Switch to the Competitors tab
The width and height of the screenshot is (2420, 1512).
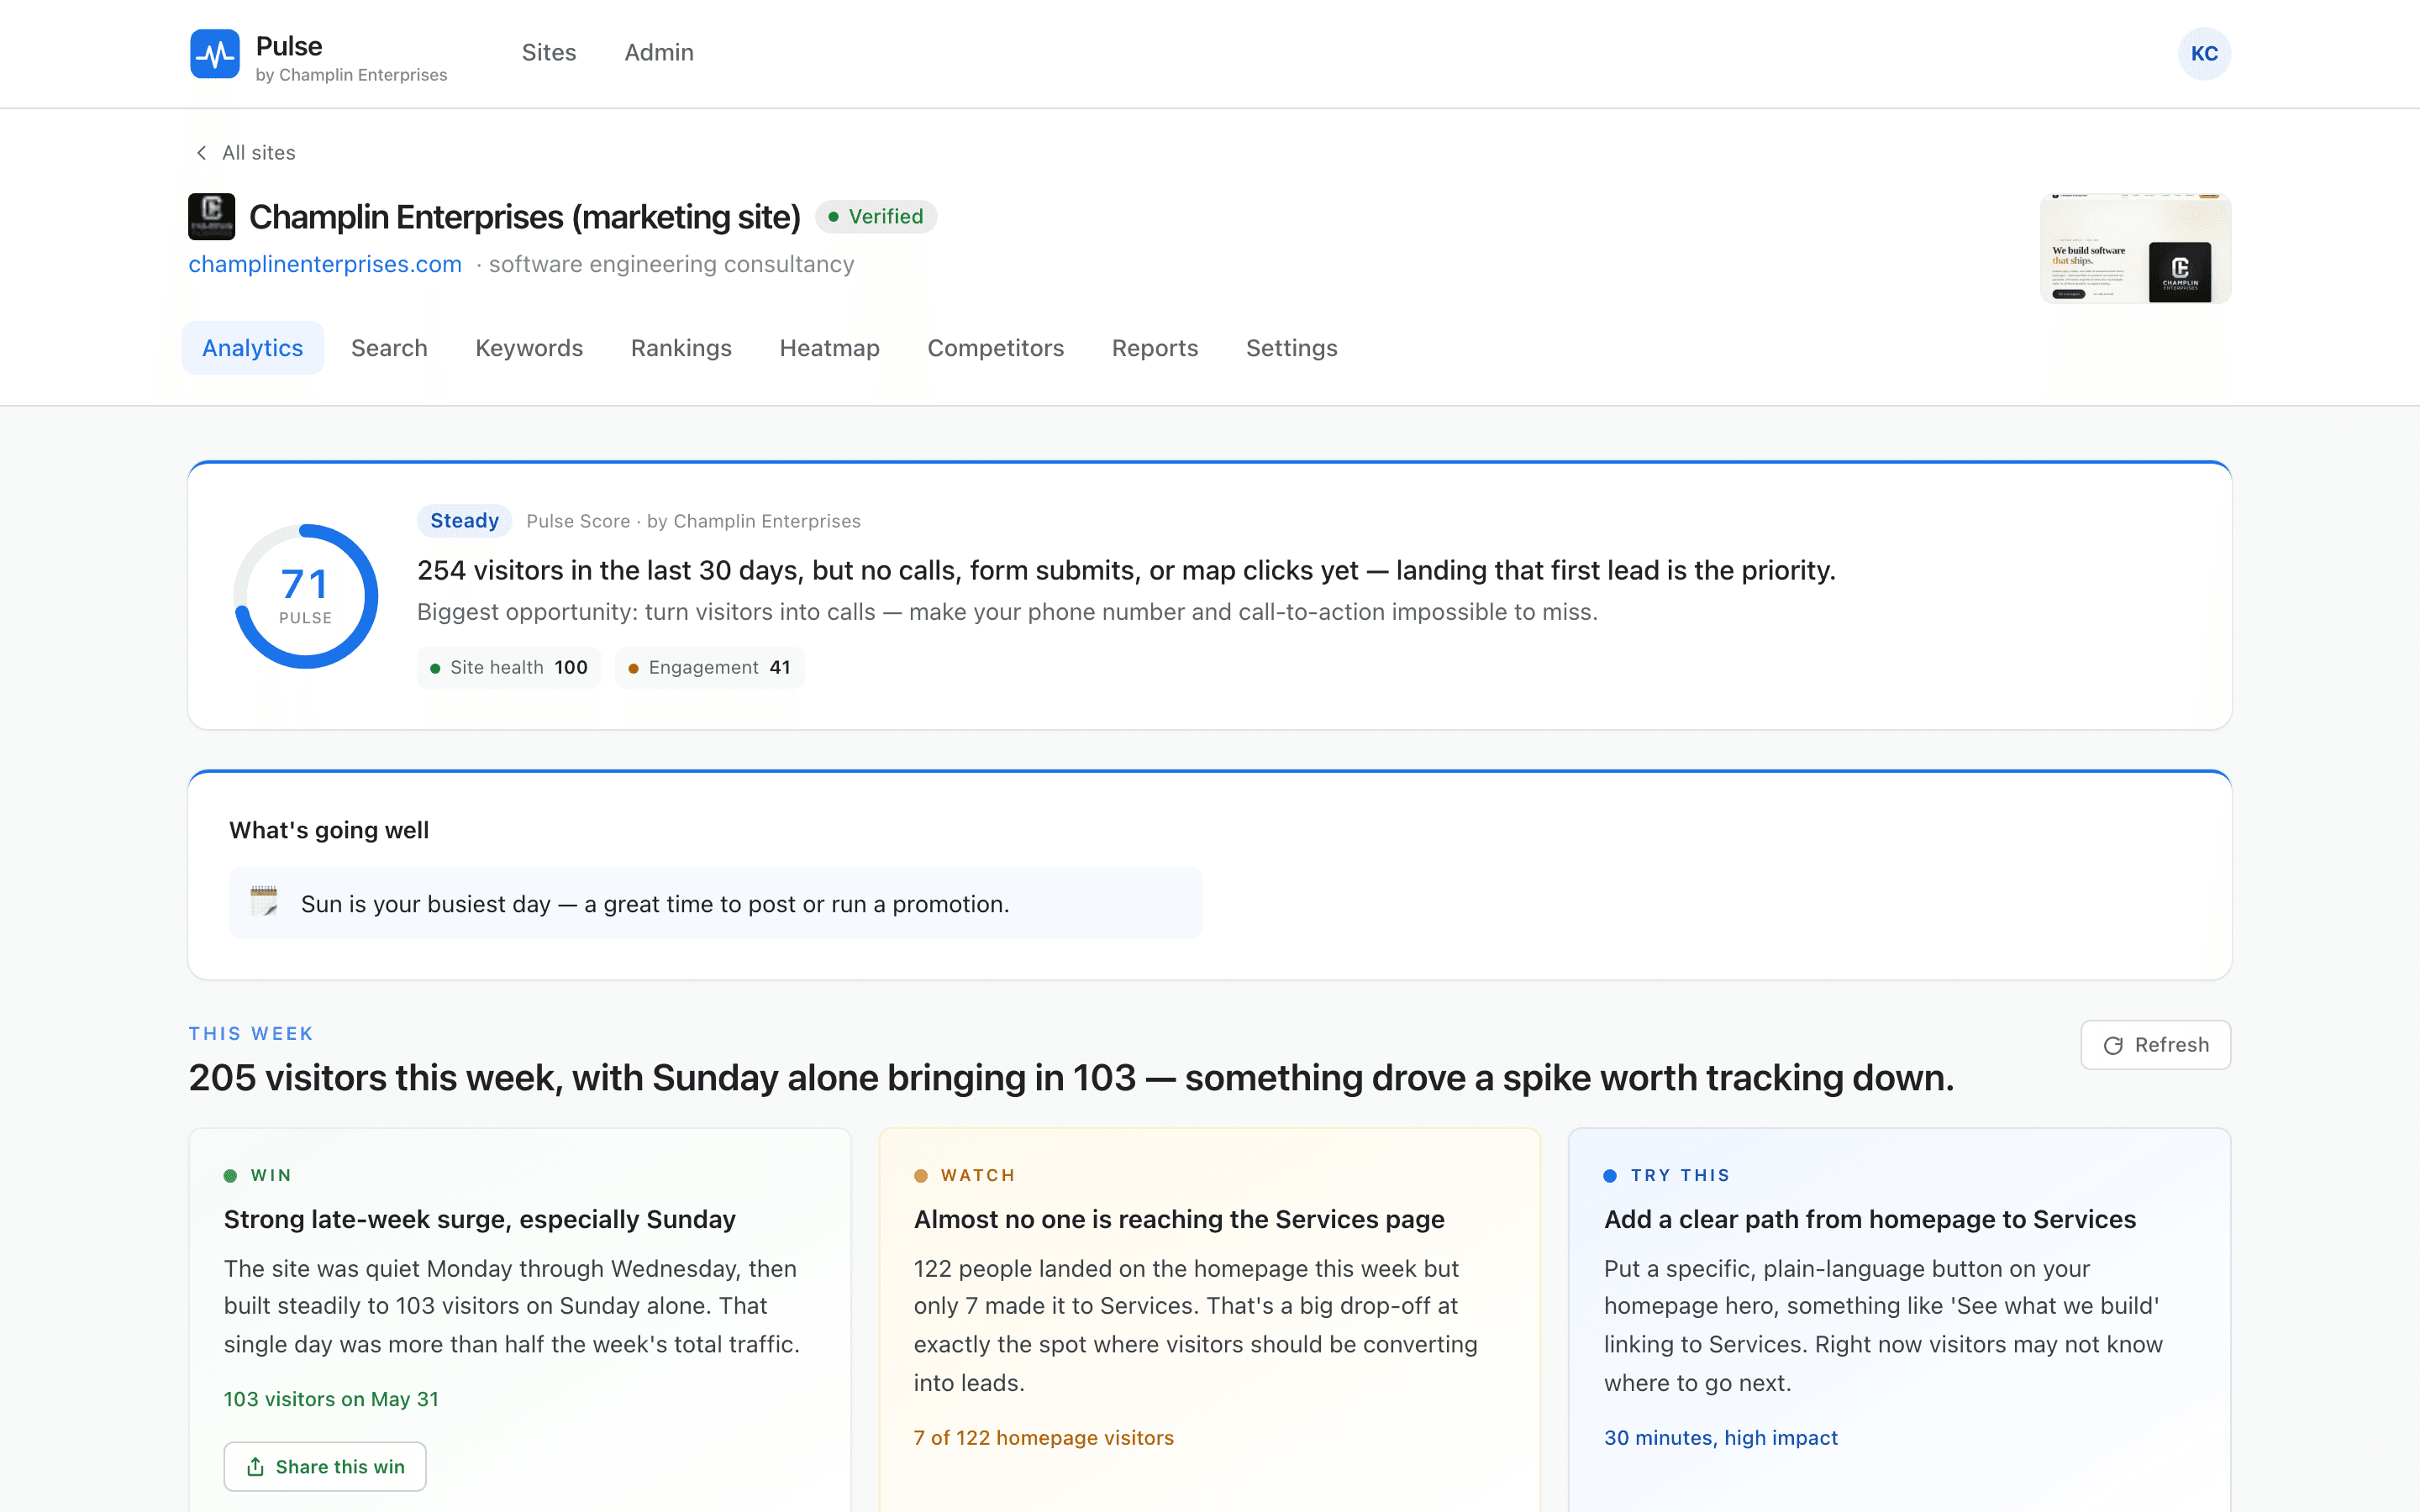pos(995,348)
